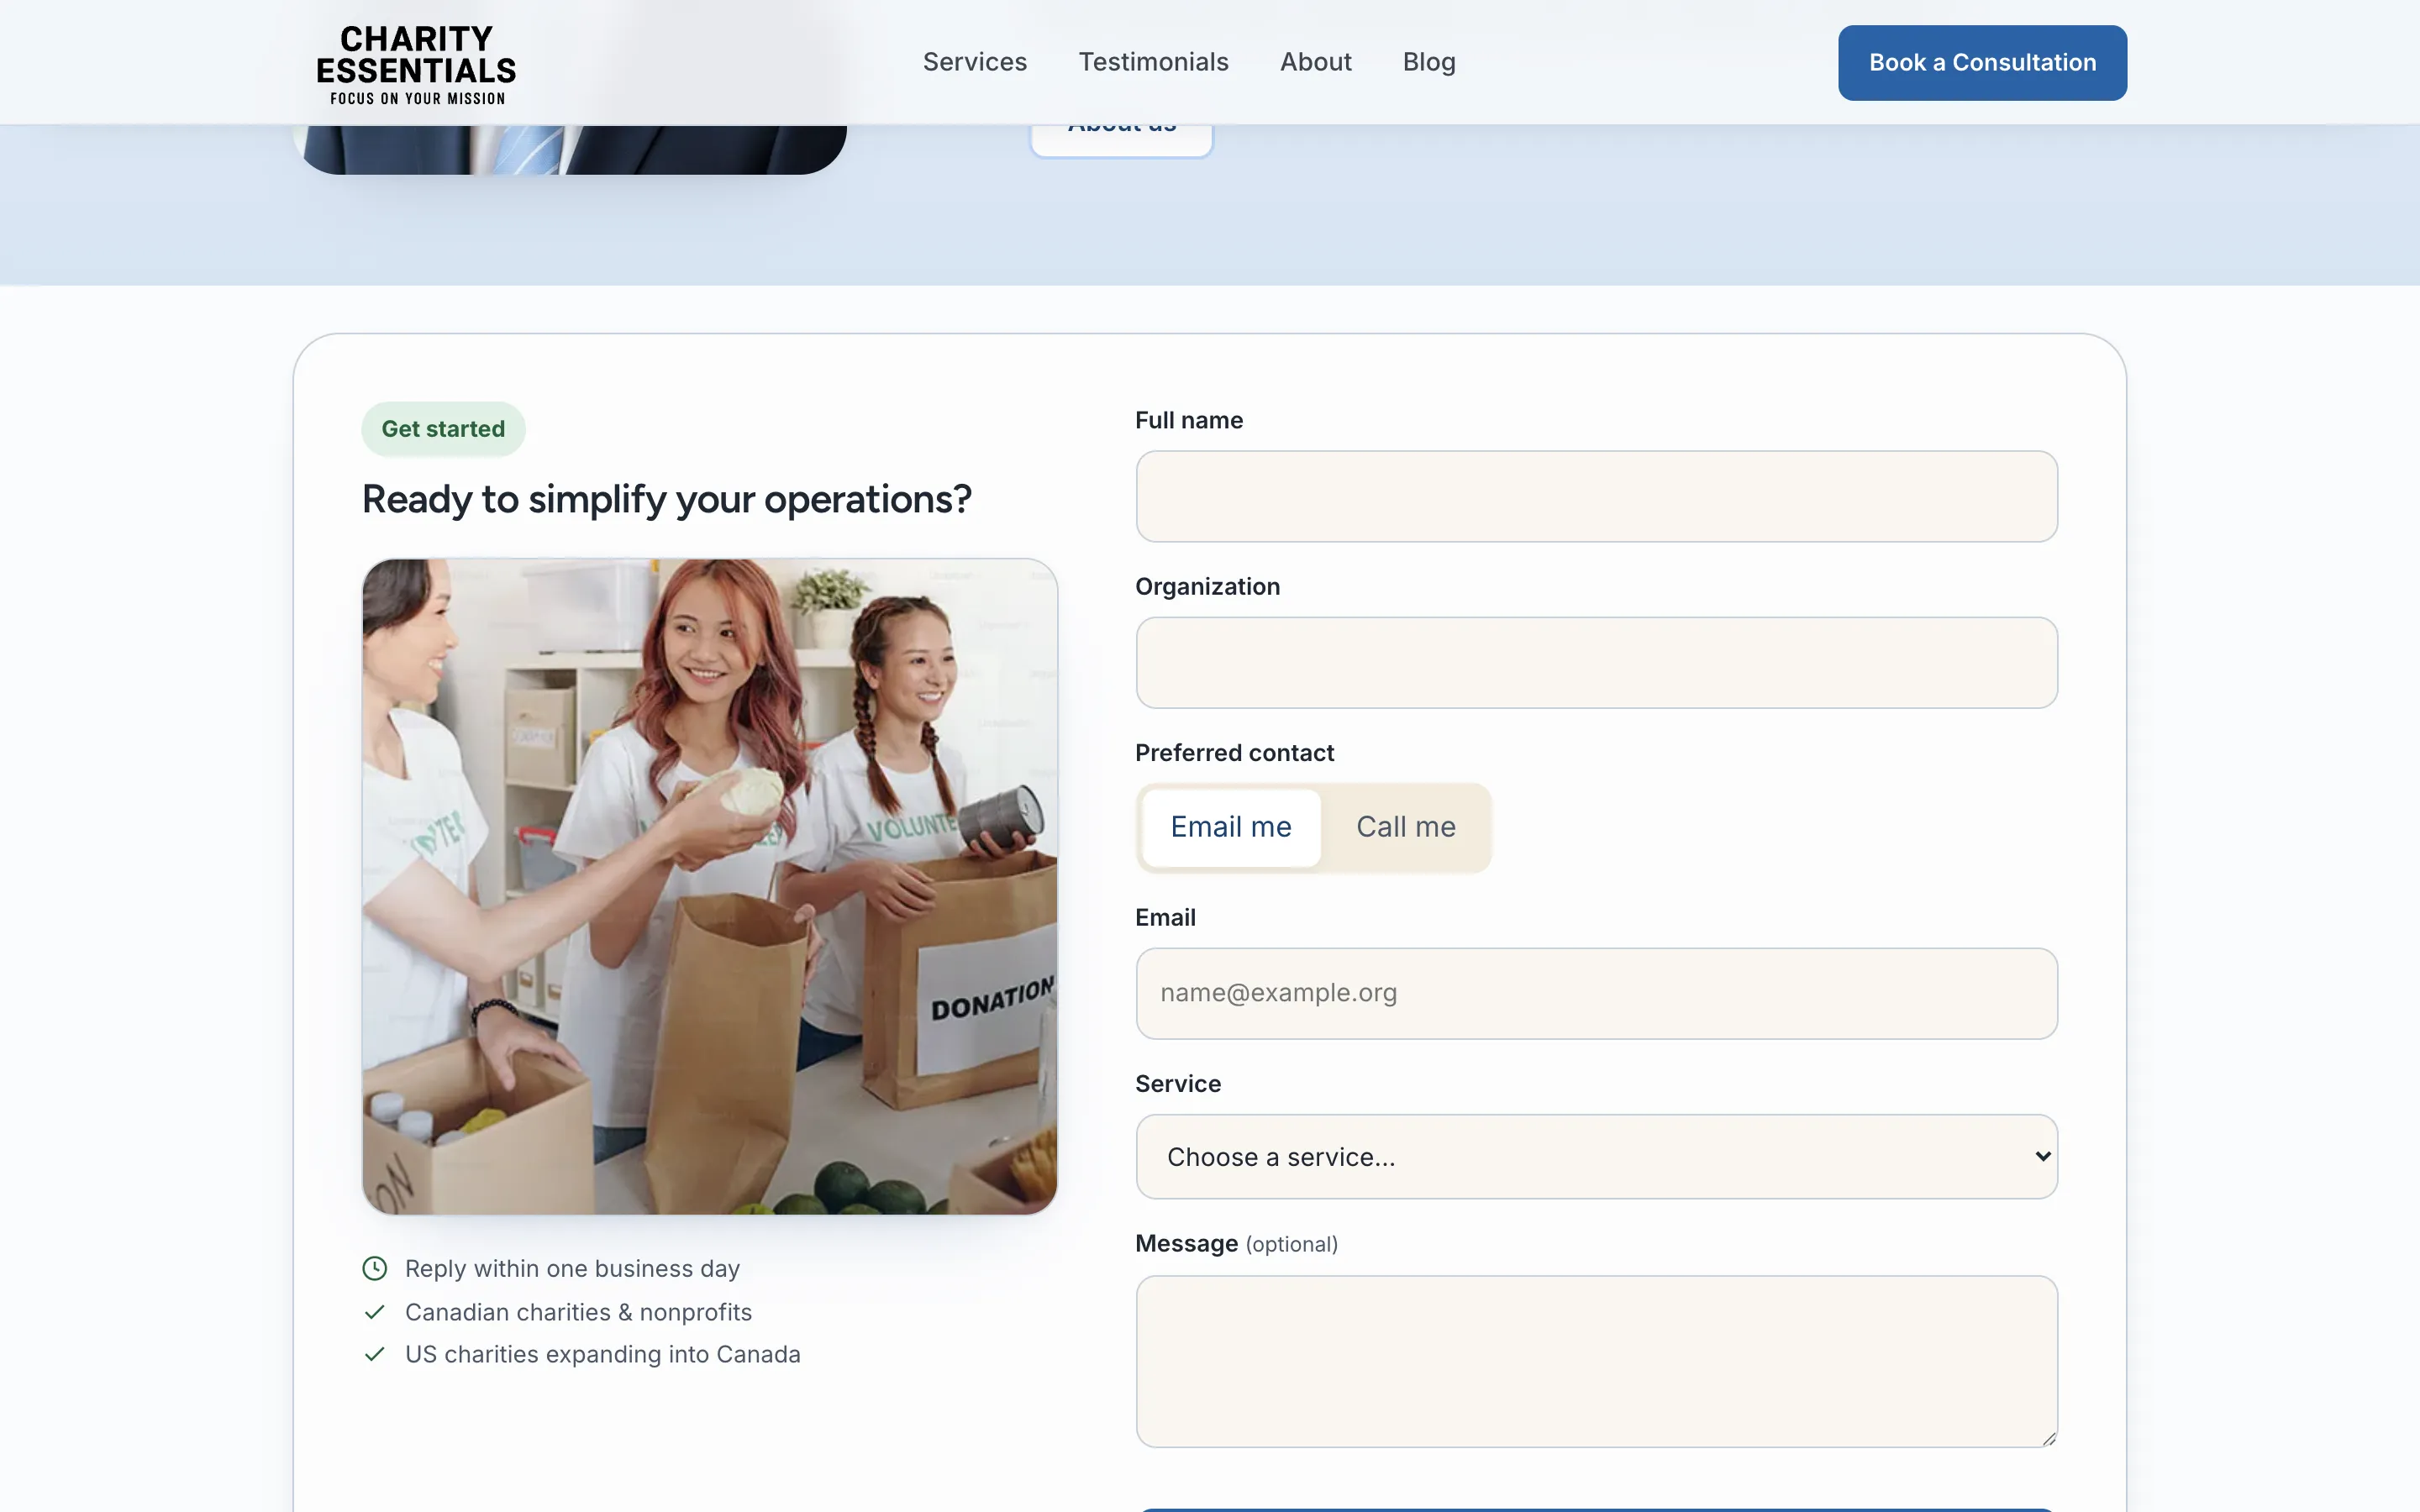This screenshot has height=1512, width=2420.
Task: Click the Charity Essentials logo
Action: (416, 64)
